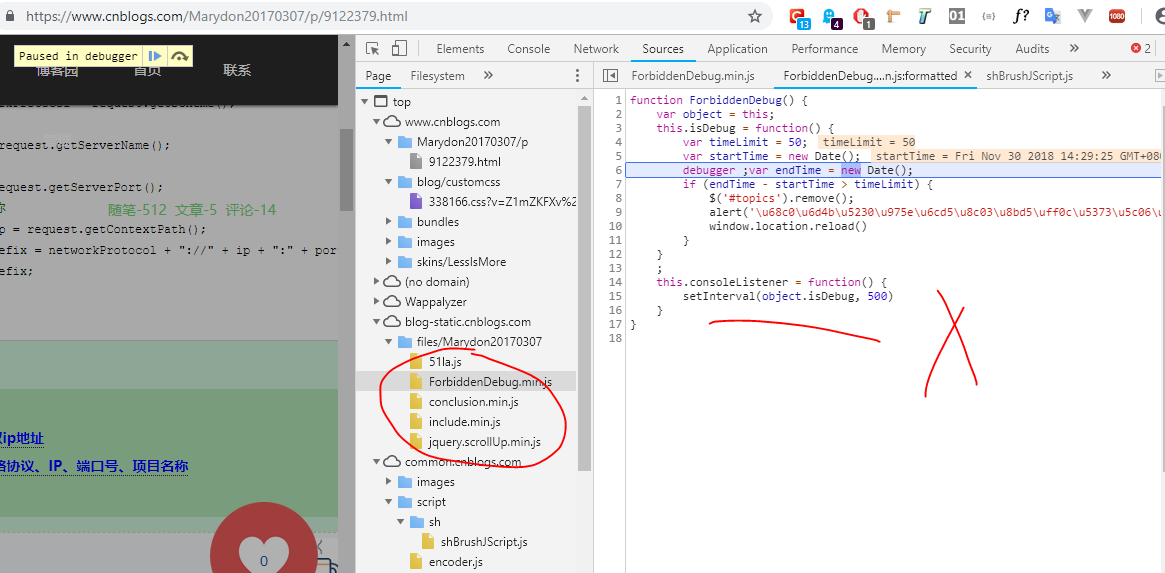Open include.min.js file
The image size is (1165, 573).
click(x=464, y=422)
